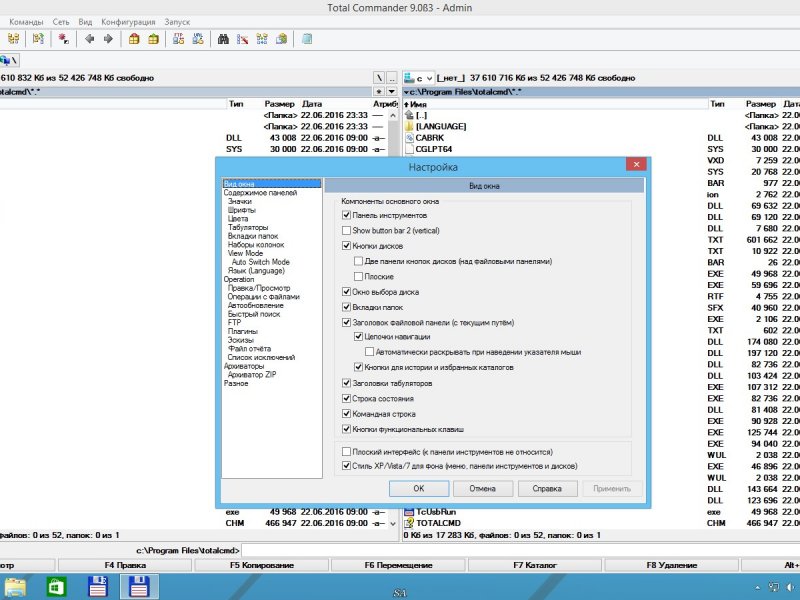Click the Отмена button
Image resolution: width=800 pixels, height=600 pixels.
point(483,488)
